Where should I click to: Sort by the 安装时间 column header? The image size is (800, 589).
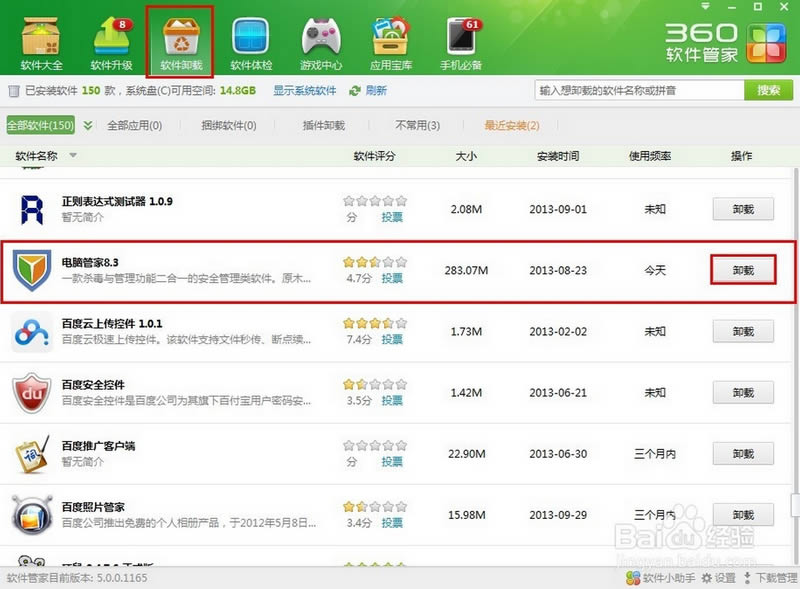click(x=558, y=156)
